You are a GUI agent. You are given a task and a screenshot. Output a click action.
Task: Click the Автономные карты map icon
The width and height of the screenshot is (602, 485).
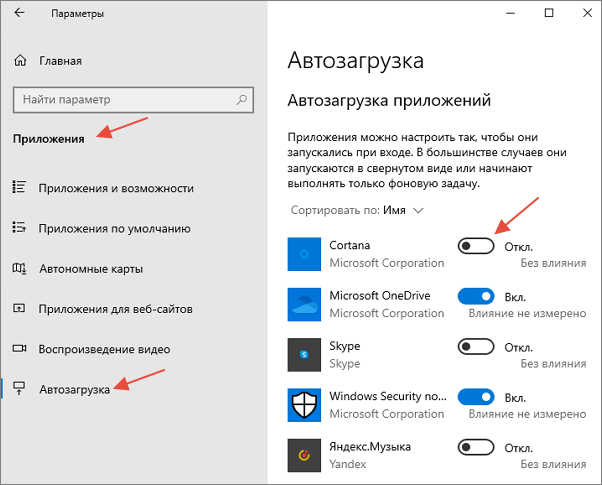tap(19, 268)
